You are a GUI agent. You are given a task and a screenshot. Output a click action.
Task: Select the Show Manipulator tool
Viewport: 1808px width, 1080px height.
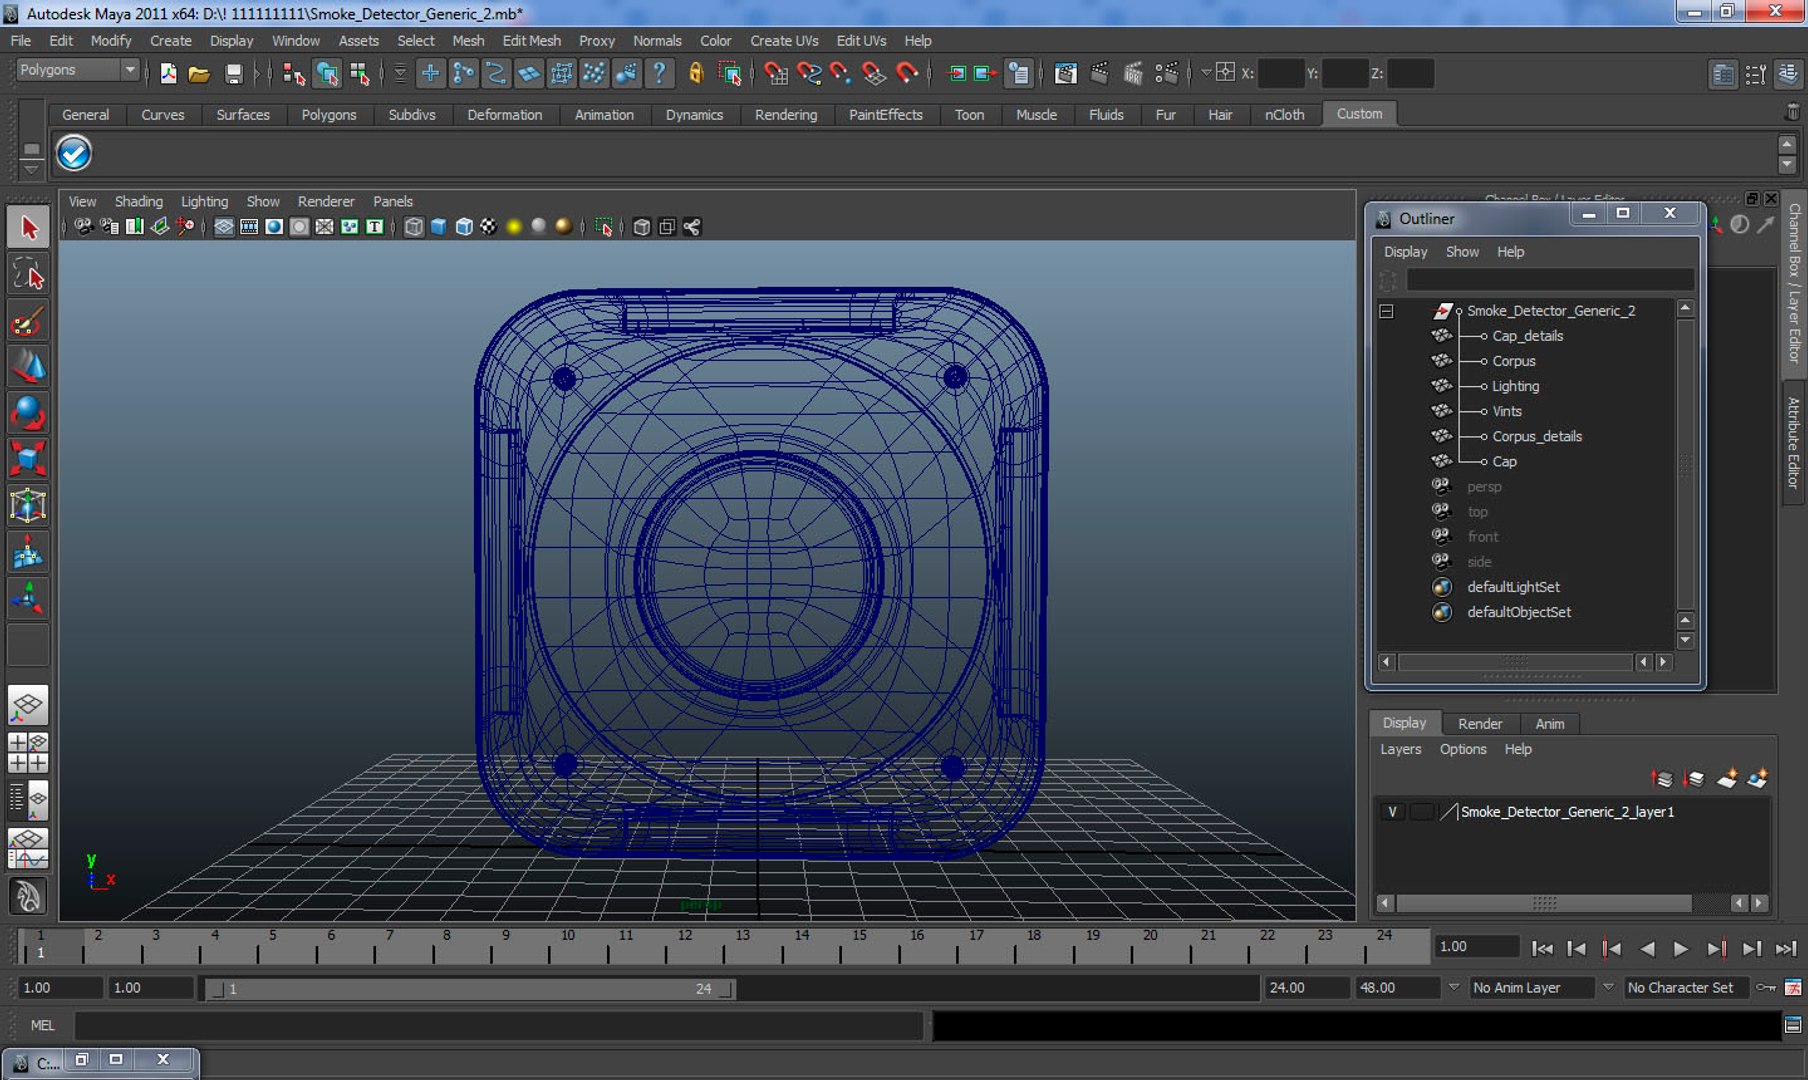(x=28, y=598)
